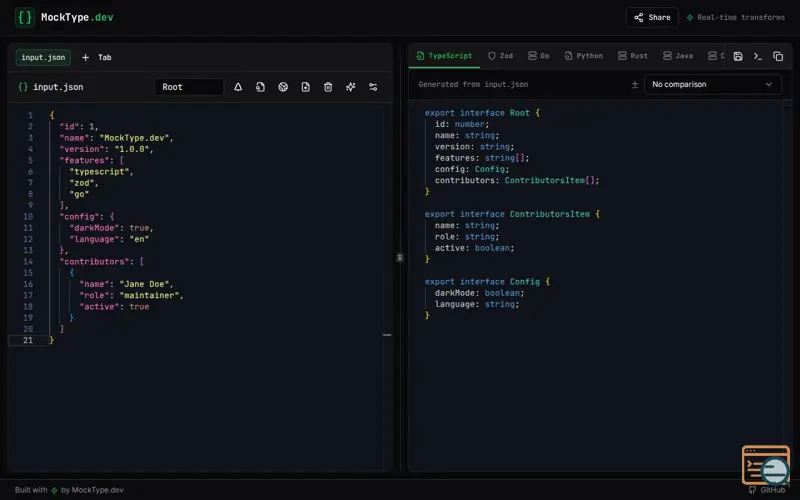Click line number 21 in the gutter
Screen dimensions: 800x500
28,340
